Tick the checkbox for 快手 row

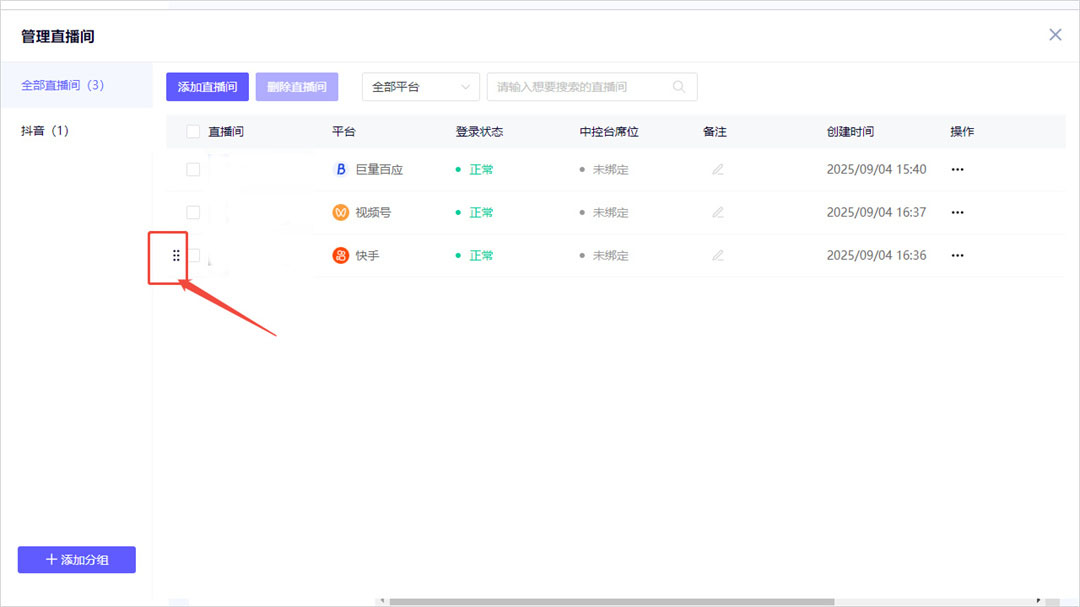195,256
